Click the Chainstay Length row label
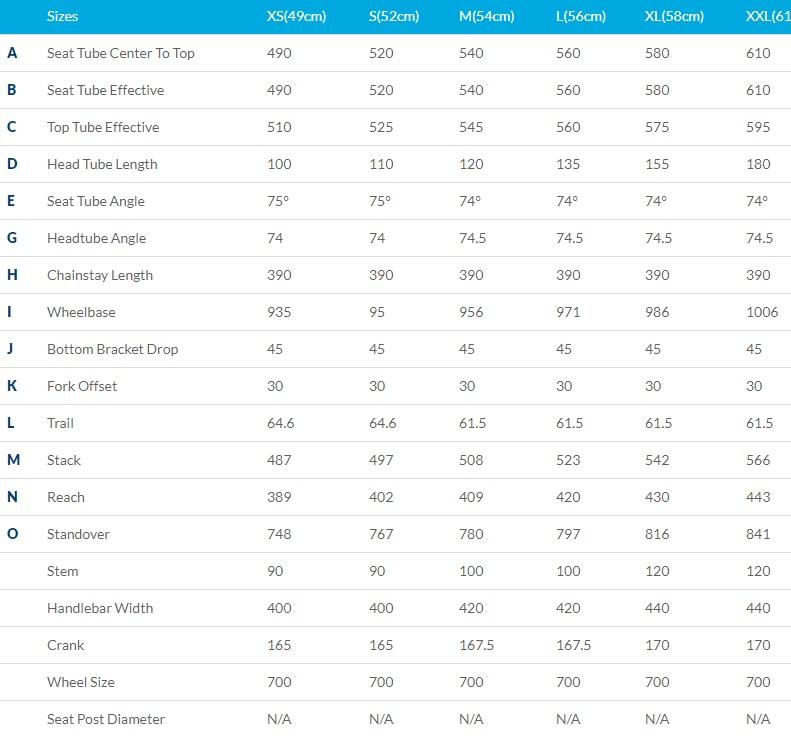The image size is (791, 748). click(x=100, y=275)
